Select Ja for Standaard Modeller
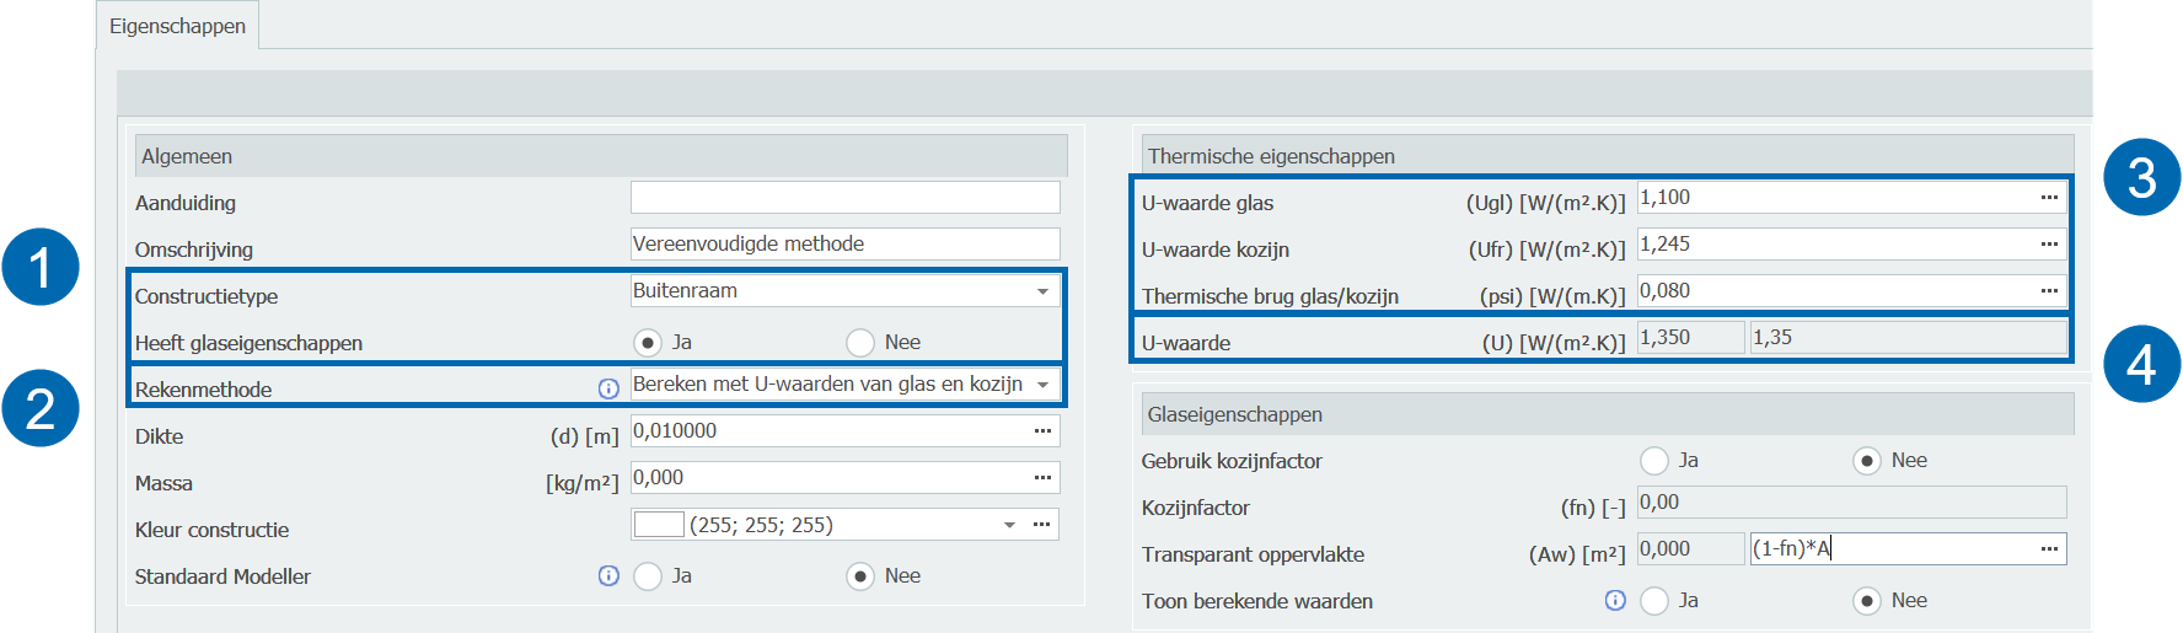The width and height of the screenshot is (2183, 633). click(x=648, y=577)
